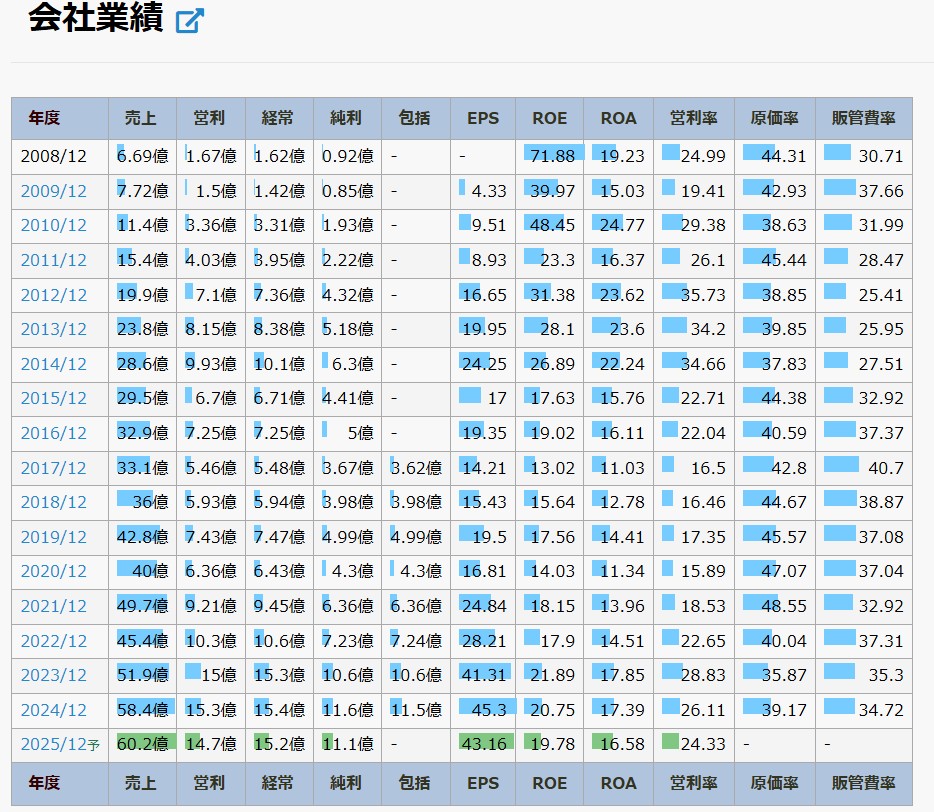934x812 pixels.
Task: Select the forecast 純利 value 11.1億
Action: click(348, 744)
